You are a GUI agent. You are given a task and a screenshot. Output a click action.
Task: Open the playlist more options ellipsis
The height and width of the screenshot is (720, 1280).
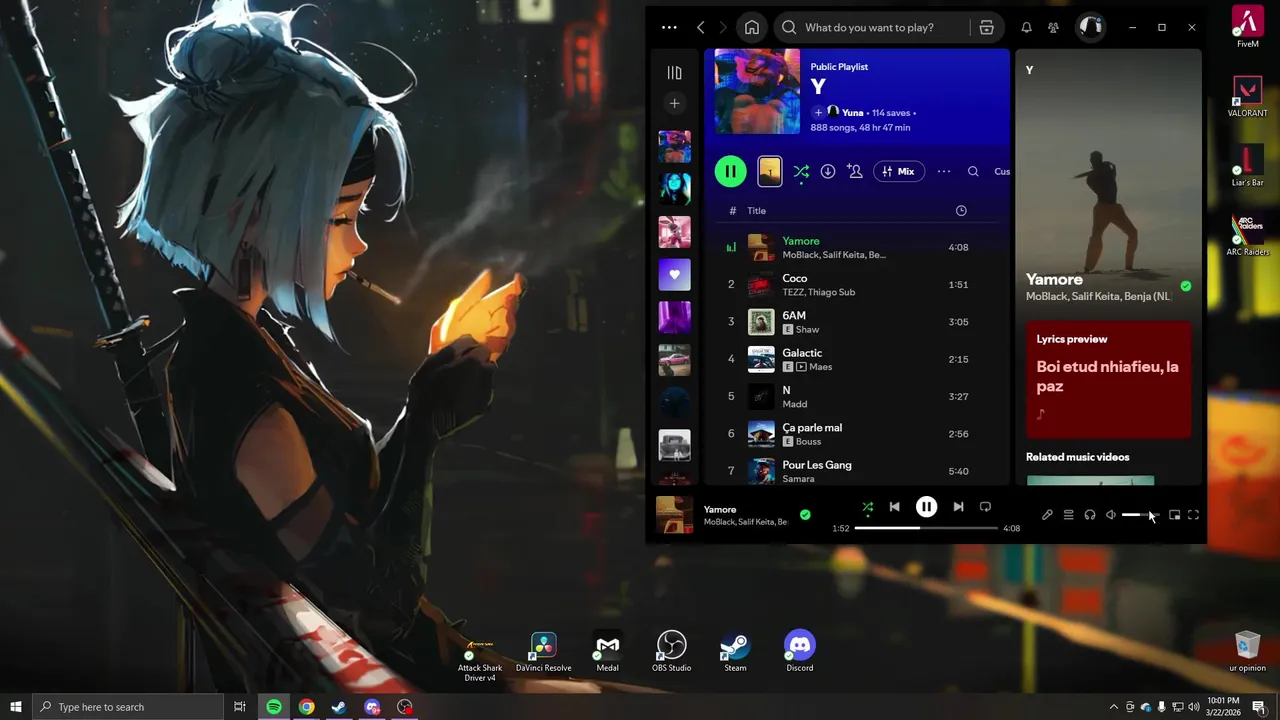point(944,171)
